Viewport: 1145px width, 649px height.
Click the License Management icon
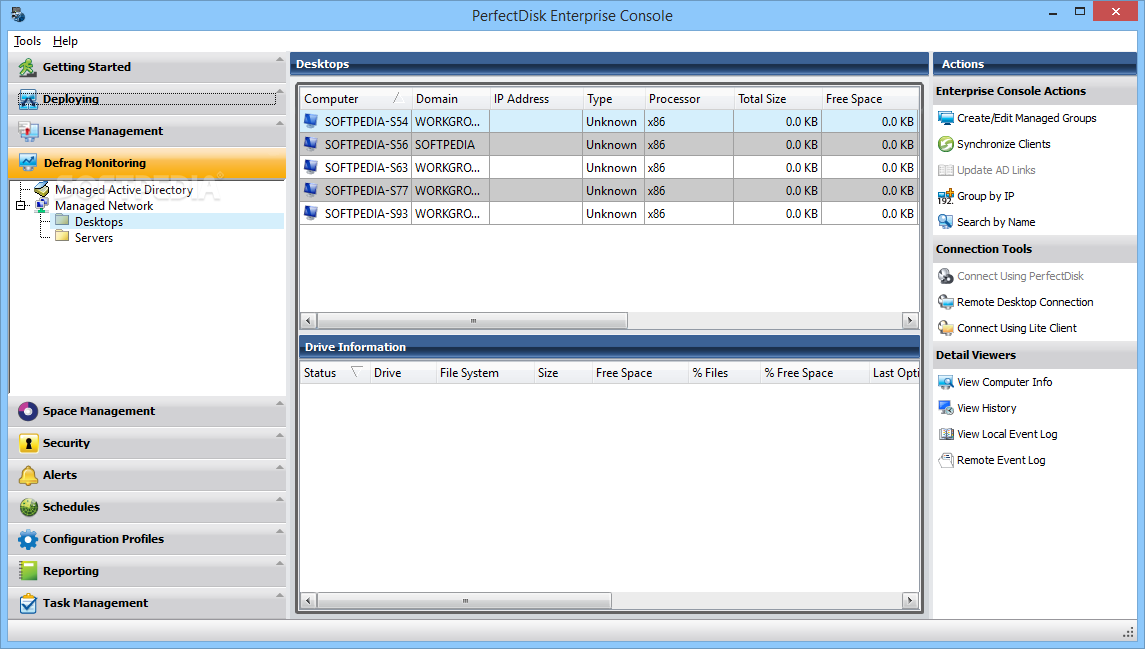coord(28,131)
